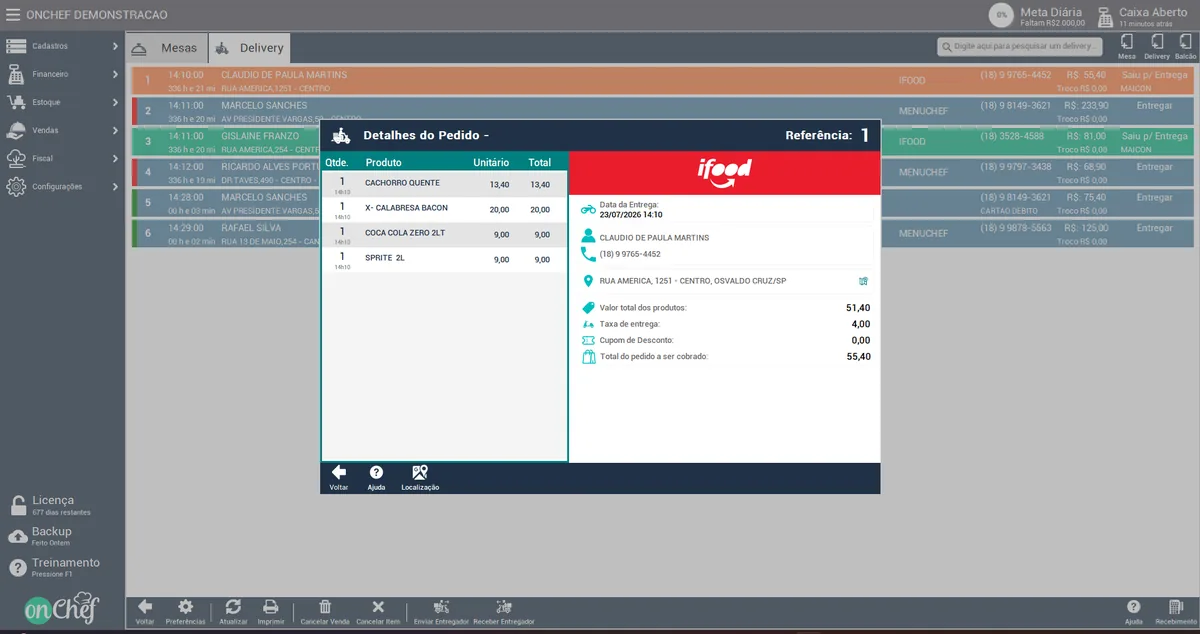Expand the Estoque sidebar menu
Screen dimensions: 1200x634
pos(62,102)
